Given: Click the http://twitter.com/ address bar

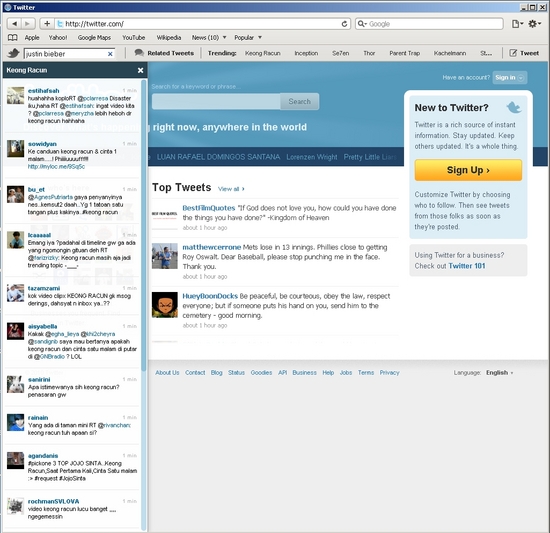Looking at the screenshot, I should coord(202,24).
